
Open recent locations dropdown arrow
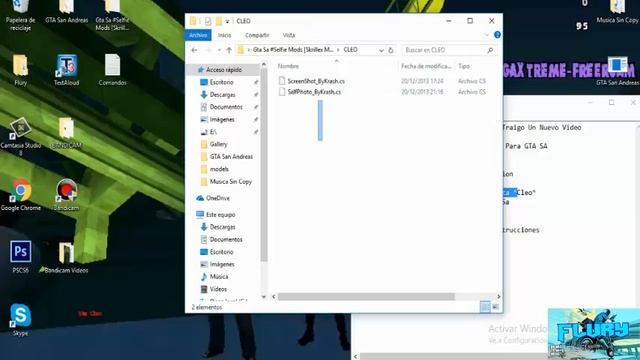[219, 50]
